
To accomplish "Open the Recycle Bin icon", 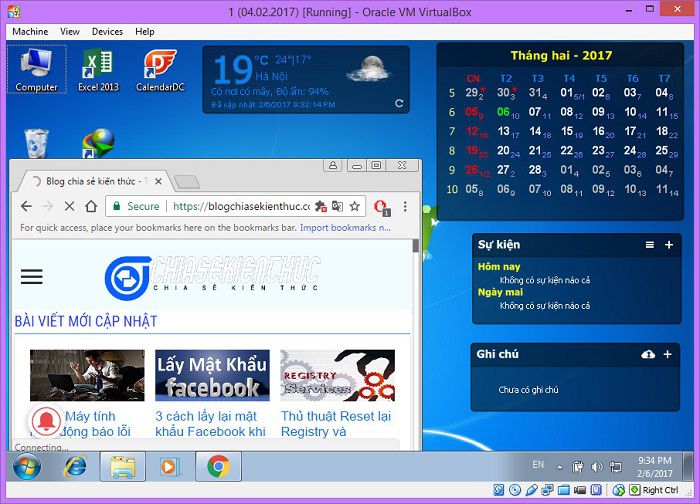I will click(x=36, y=143).
